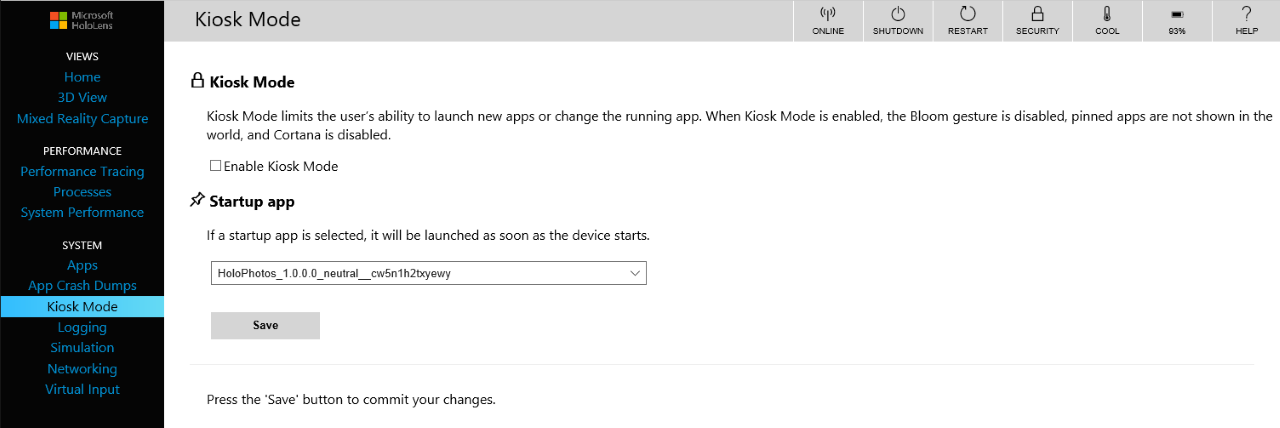The height and width of the screenshot is (428, 1280).
Task: Go to Home view
Action: pos(82,77)
